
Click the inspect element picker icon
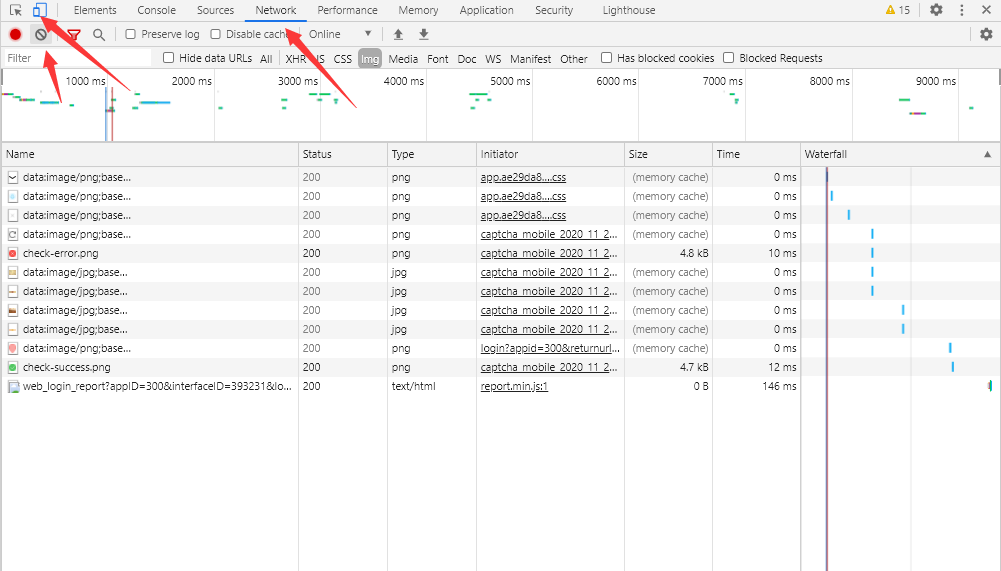pyautogui.click(x=16, y=10)
